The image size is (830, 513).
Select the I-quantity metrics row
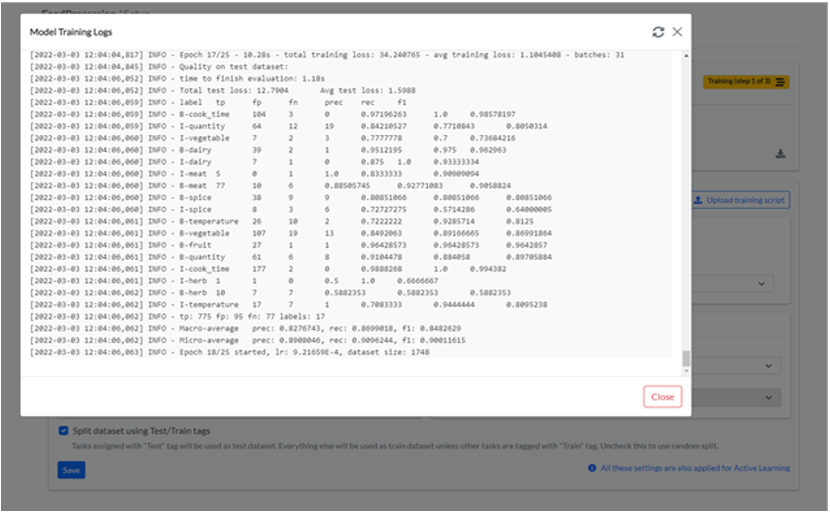tap(288, 126)
